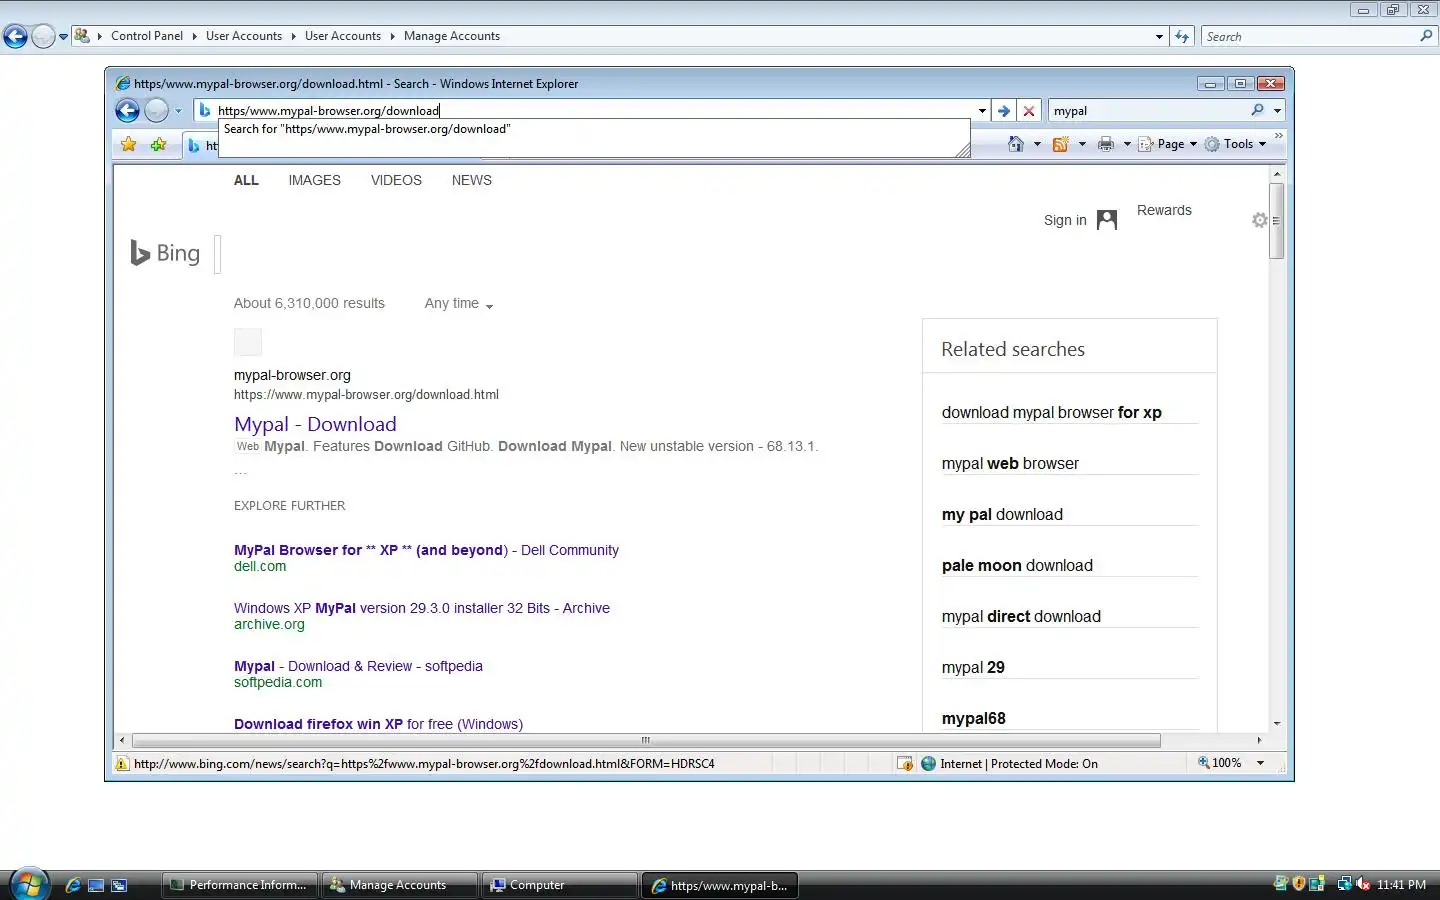The height and width of the screenshot is (900, 1440).
Task: Click the Add to Favorites icon
Action: tap(158, 144)
